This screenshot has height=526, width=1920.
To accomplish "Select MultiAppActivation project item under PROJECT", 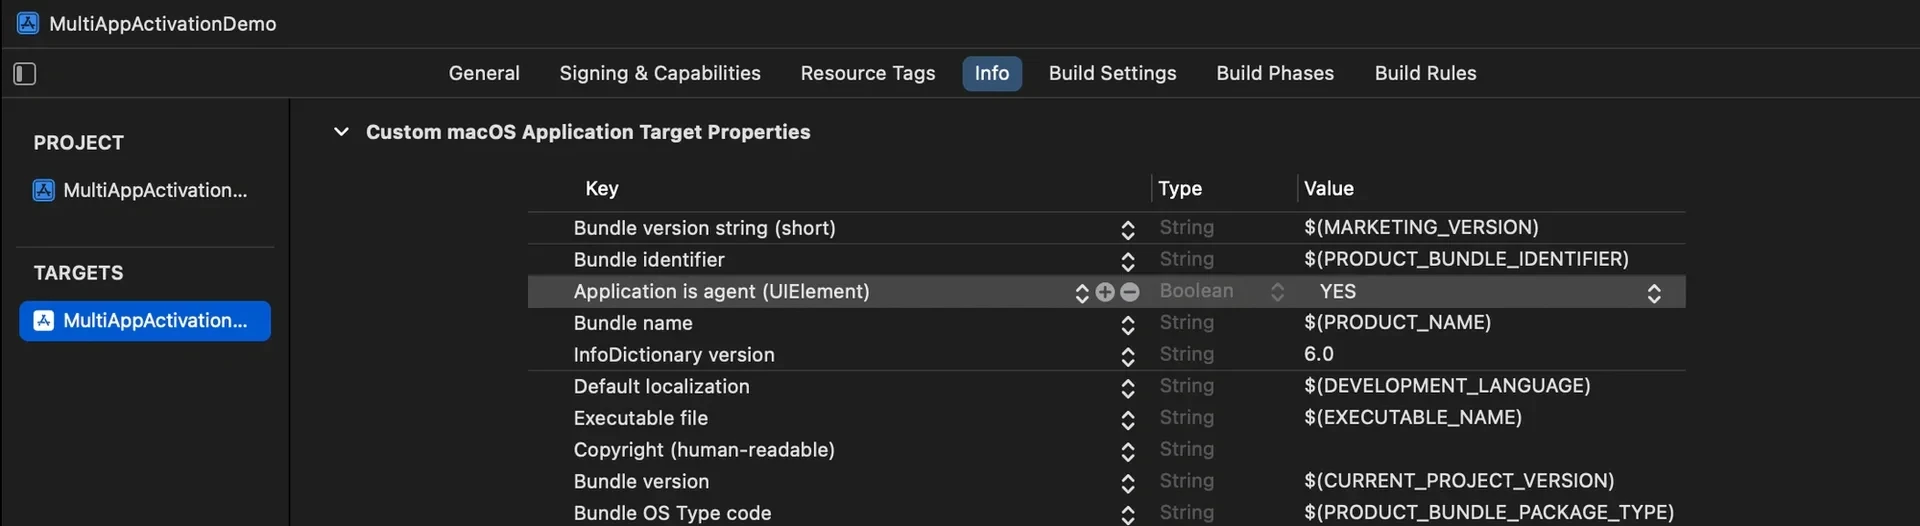I will point(141,190).
